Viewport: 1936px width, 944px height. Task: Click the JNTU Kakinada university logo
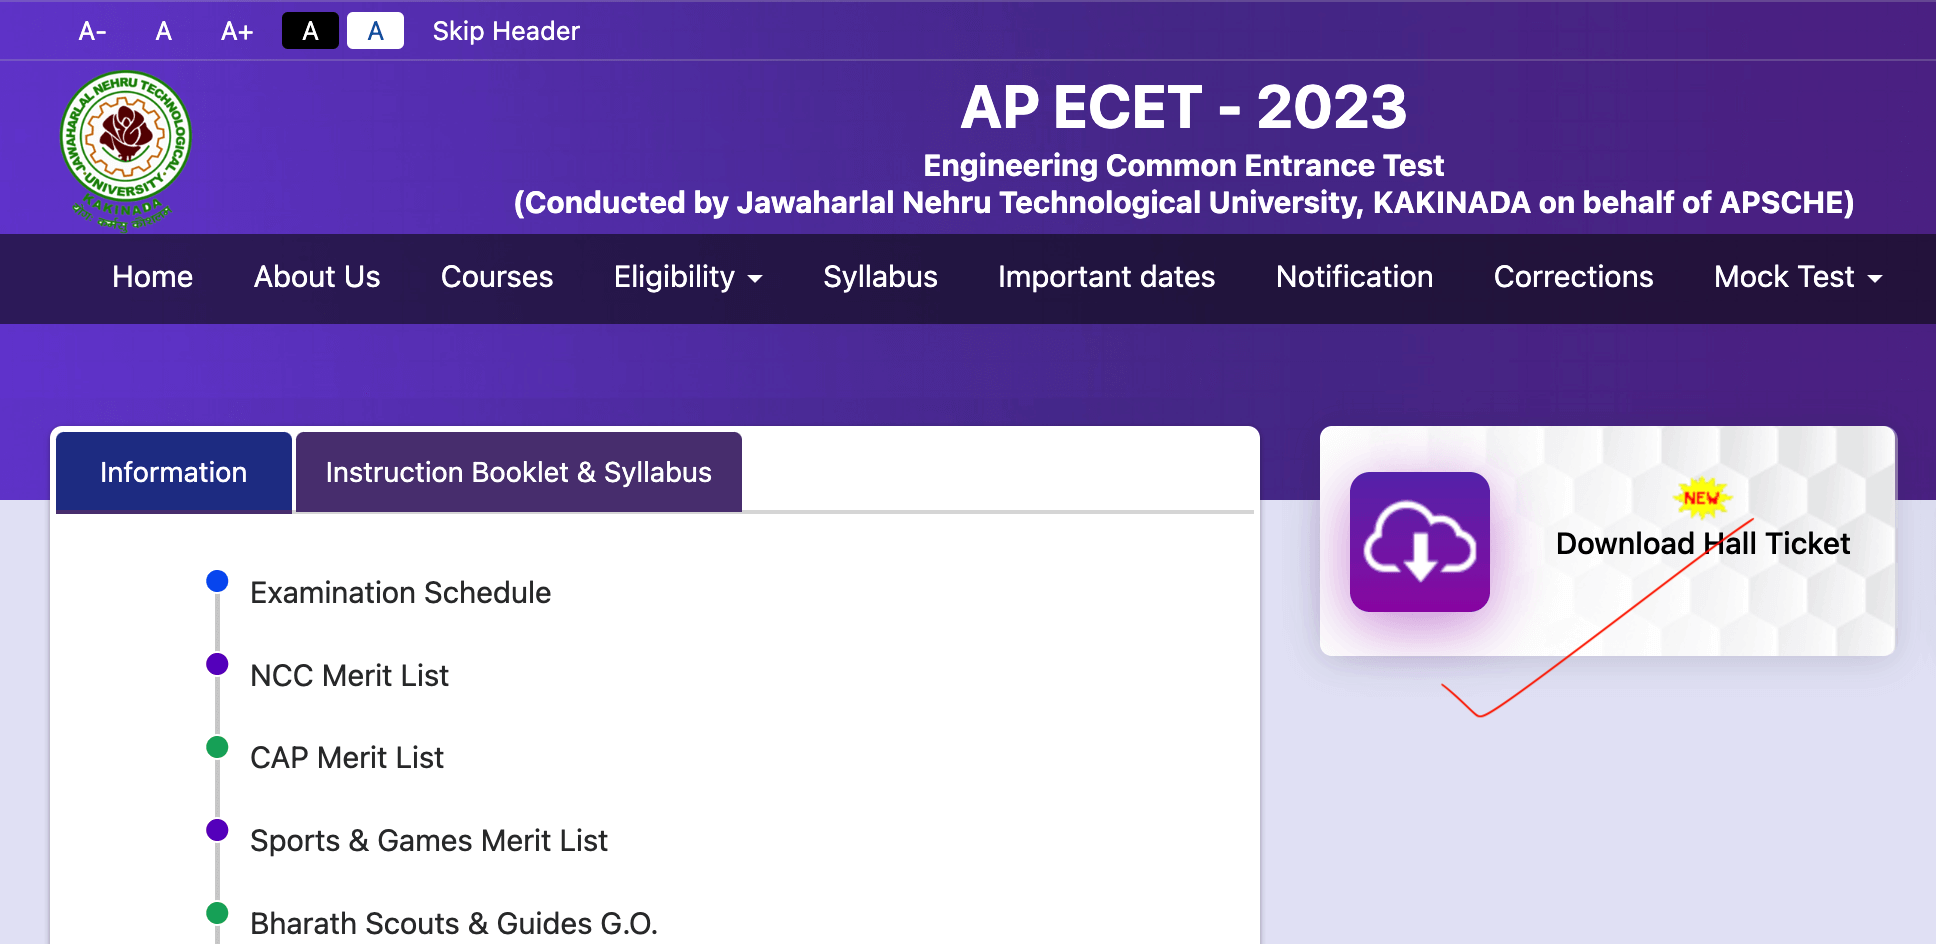[x=125, y=150]
